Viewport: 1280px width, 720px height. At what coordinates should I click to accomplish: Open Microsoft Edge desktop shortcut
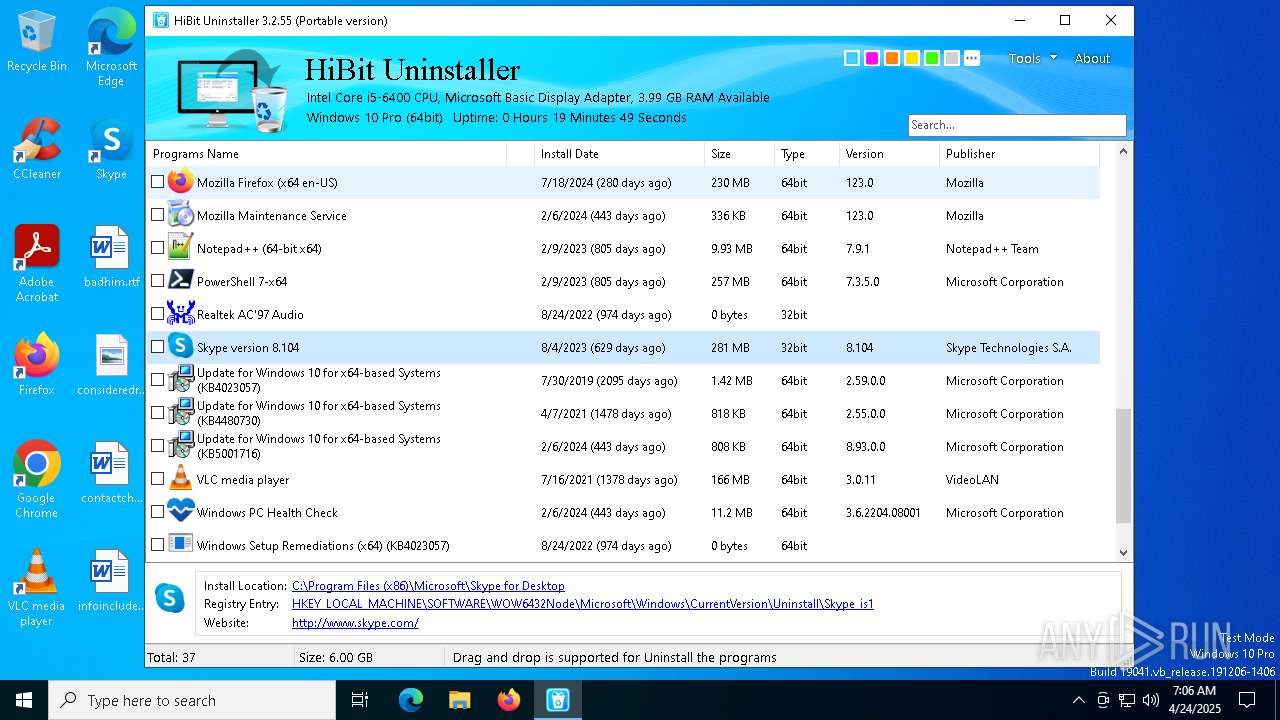(x=111, y=48)
